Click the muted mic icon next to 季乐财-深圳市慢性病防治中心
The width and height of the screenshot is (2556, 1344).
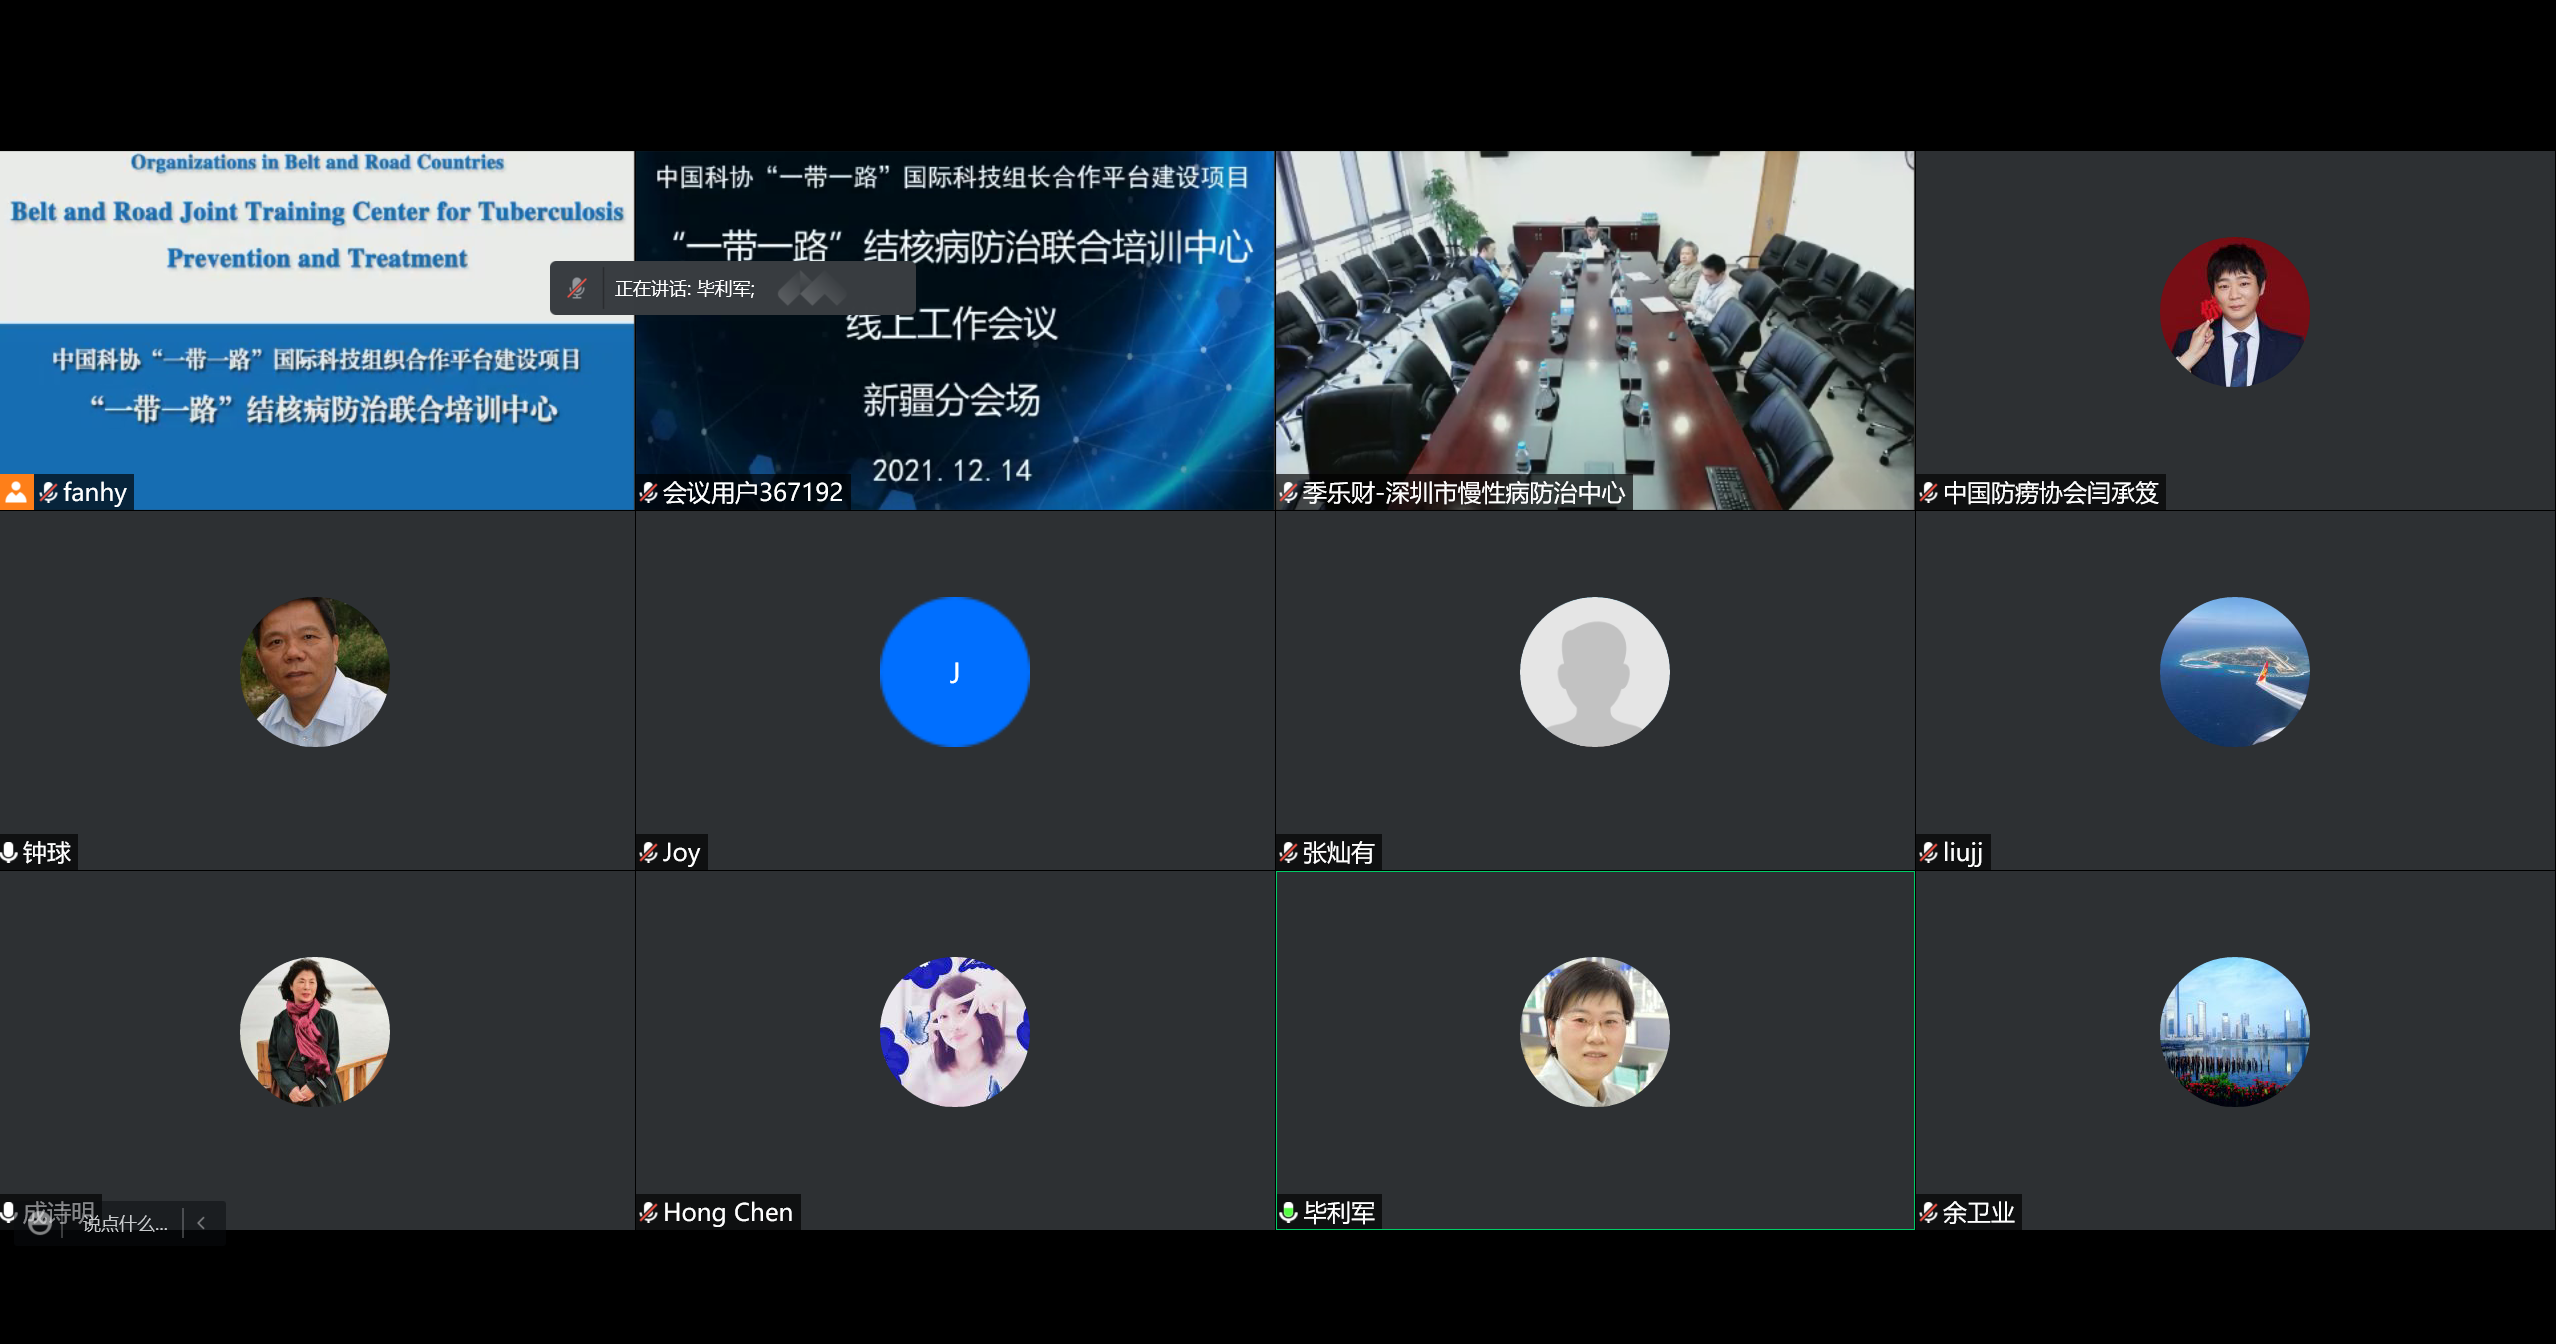[x=1288, y=492]
